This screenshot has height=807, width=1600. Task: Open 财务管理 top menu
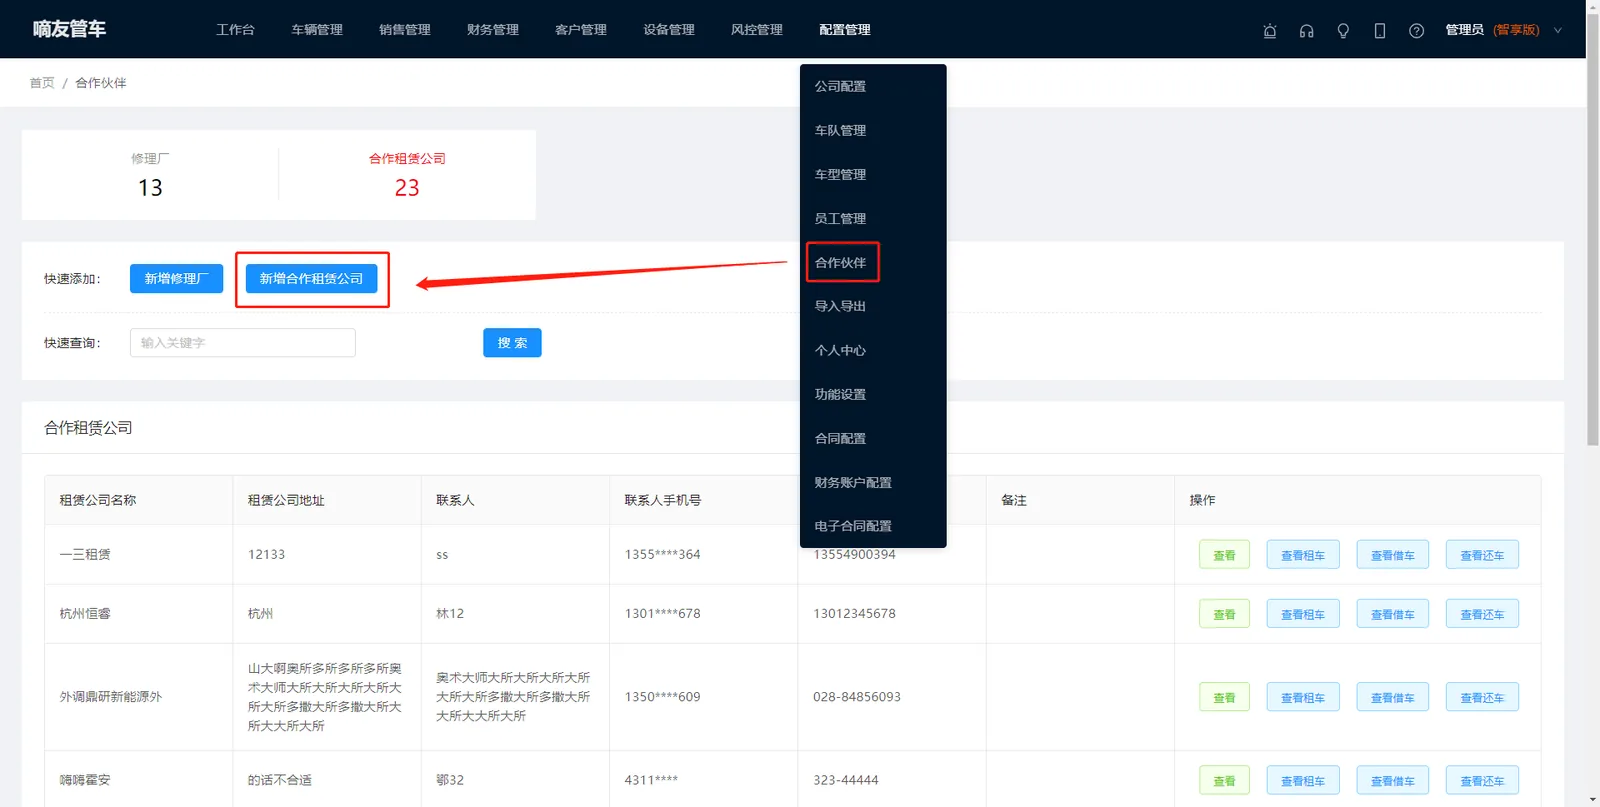tap(493, 30)
